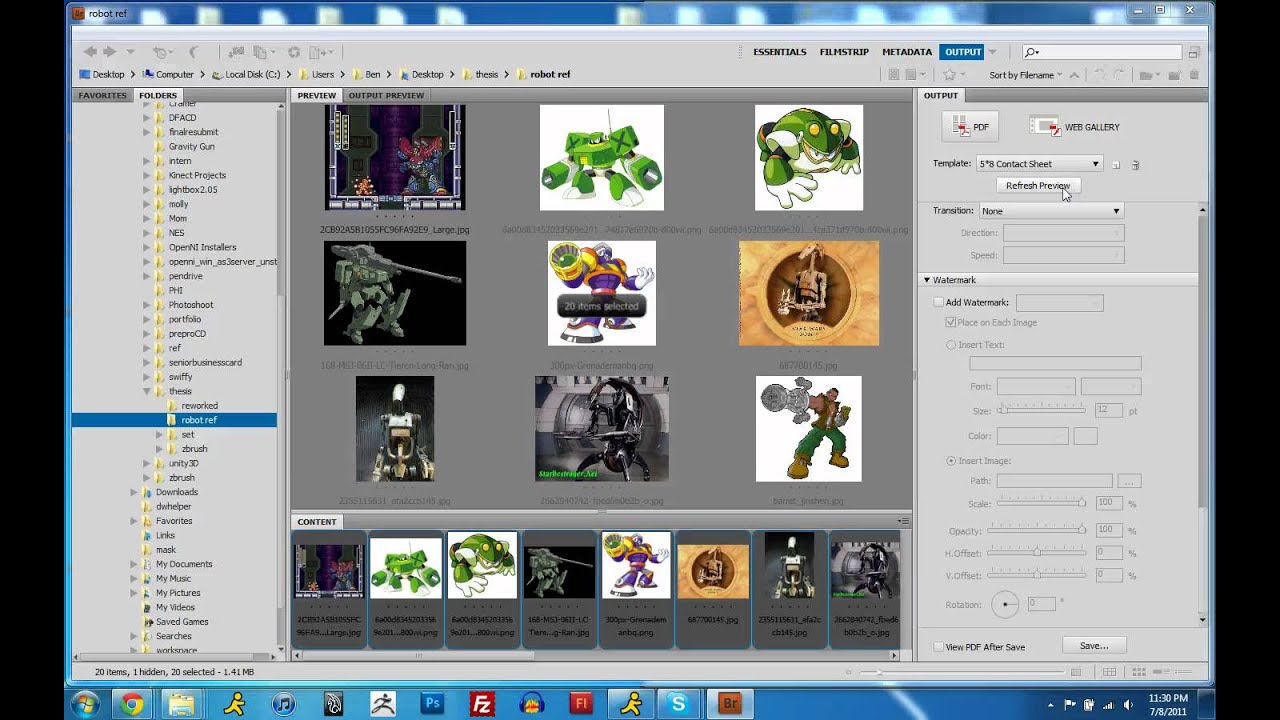Viewport: 1280px width, 720px height.
Task: Click the Users breadcrumb in path bar
Action: tap(322, 75)
